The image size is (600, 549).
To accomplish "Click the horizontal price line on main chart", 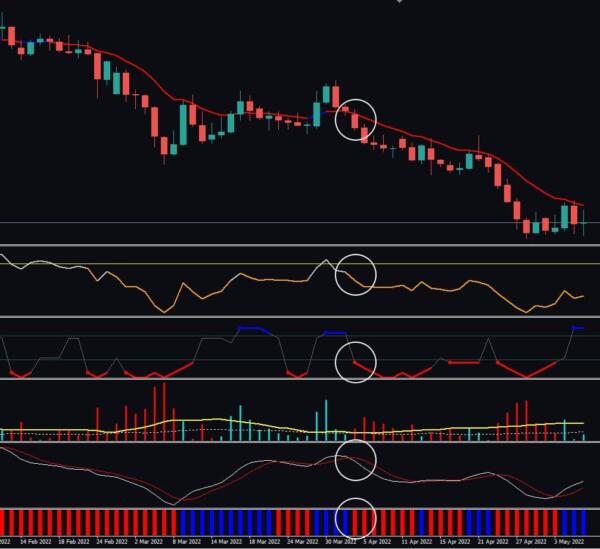I will point(300,222).
